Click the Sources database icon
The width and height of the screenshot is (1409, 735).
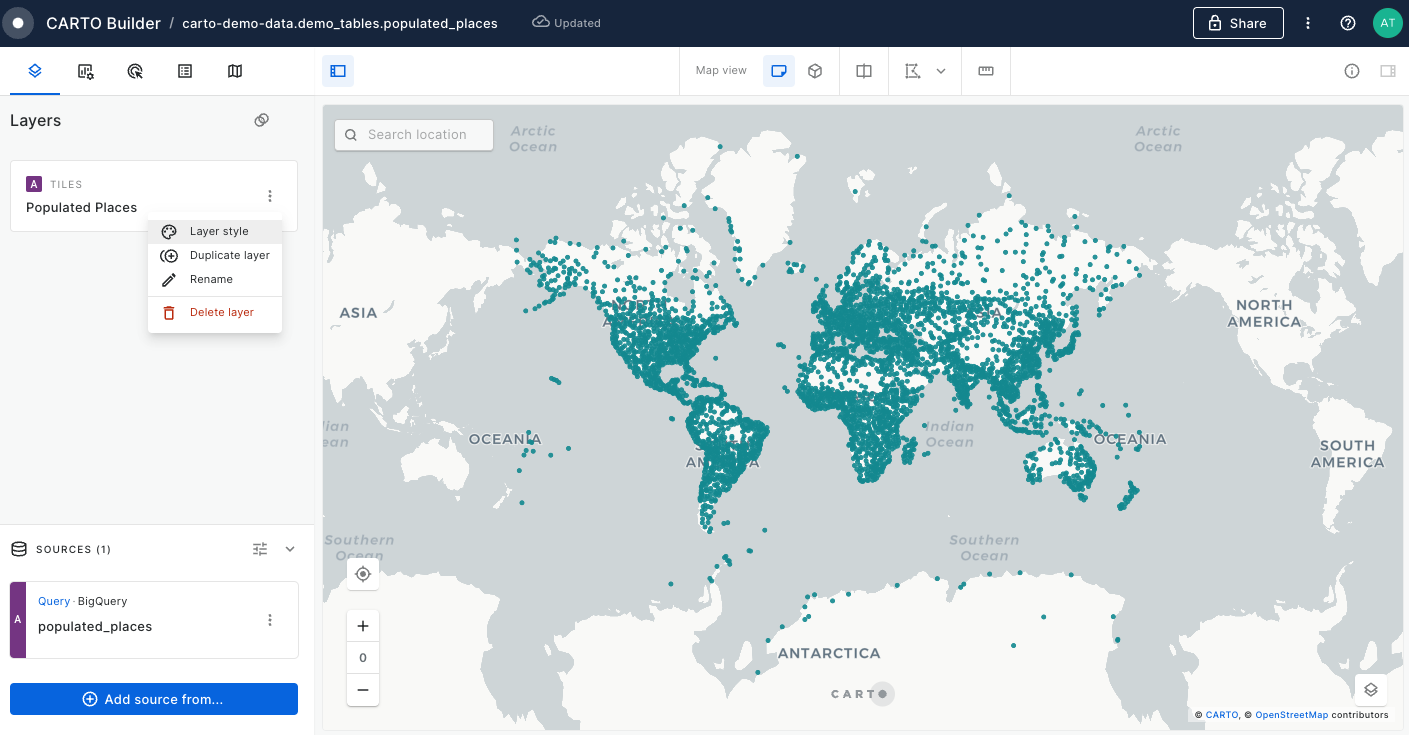[x=19, y=549]
